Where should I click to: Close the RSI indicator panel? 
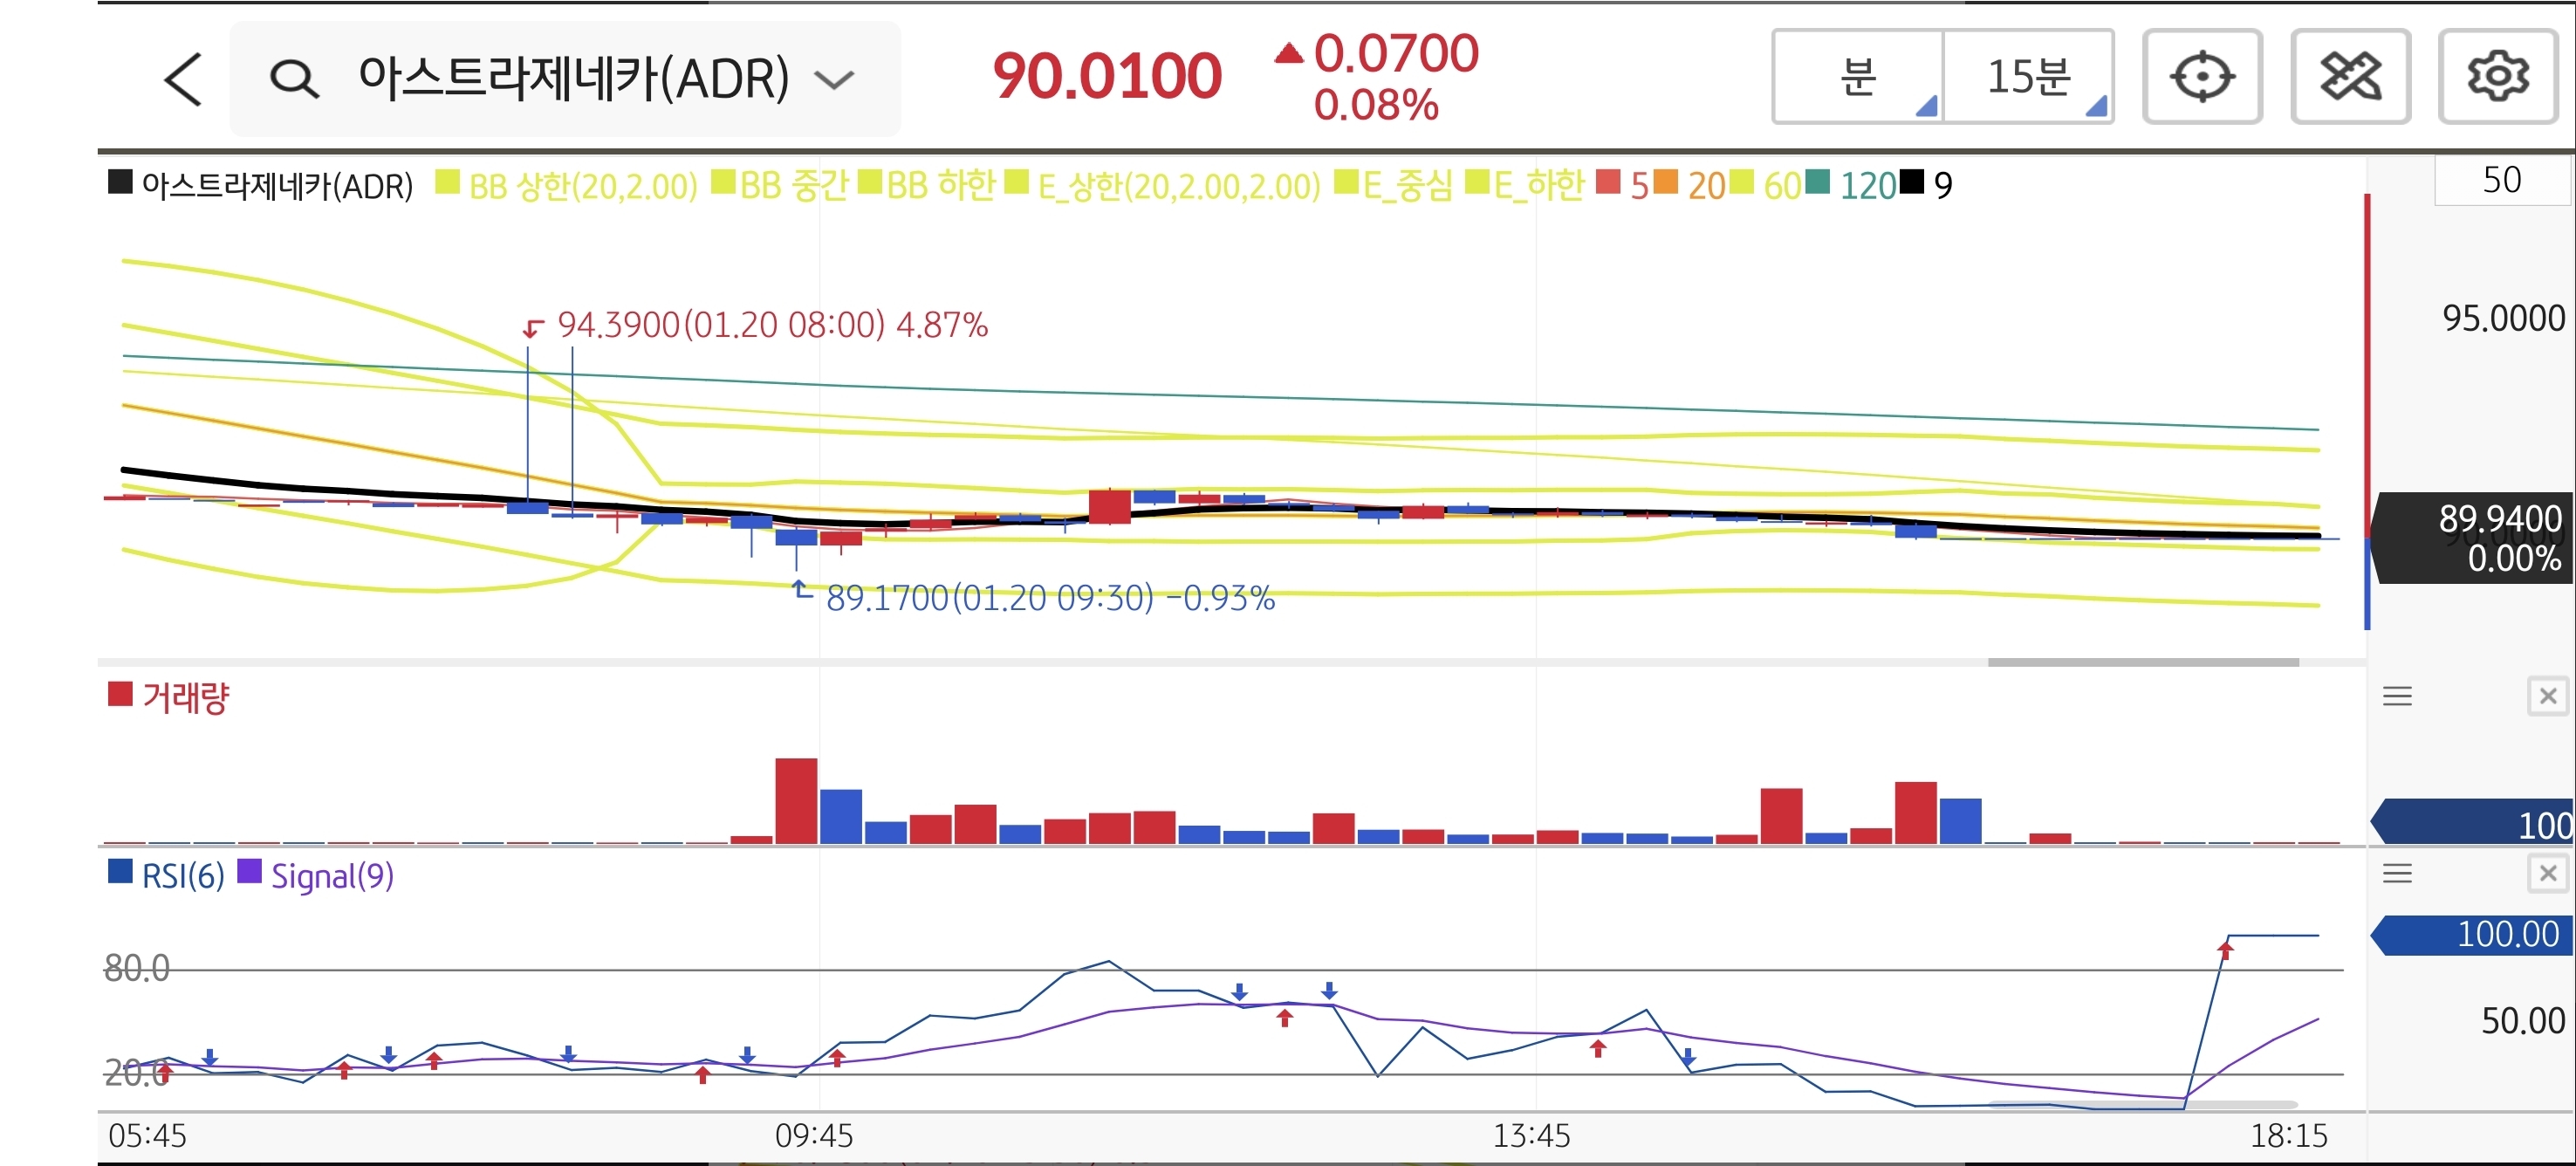click(2547, 874)
